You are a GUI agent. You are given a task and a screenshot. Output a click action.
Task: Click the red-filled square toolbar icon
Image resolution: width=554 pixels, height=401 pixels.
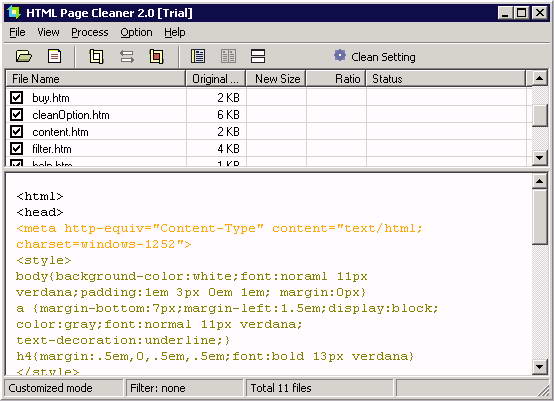pos(157,56)
